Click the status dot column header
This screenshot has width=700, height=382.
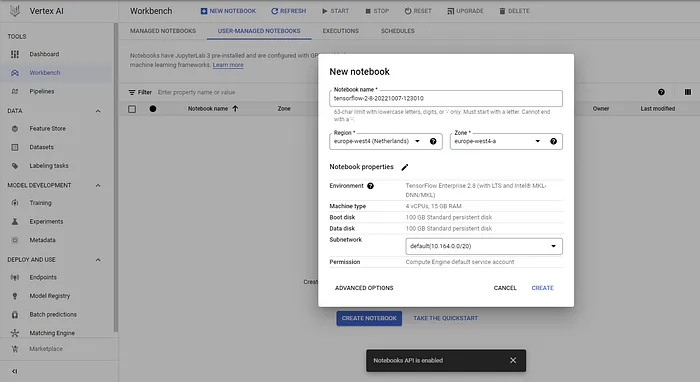[x=153, y=109]
